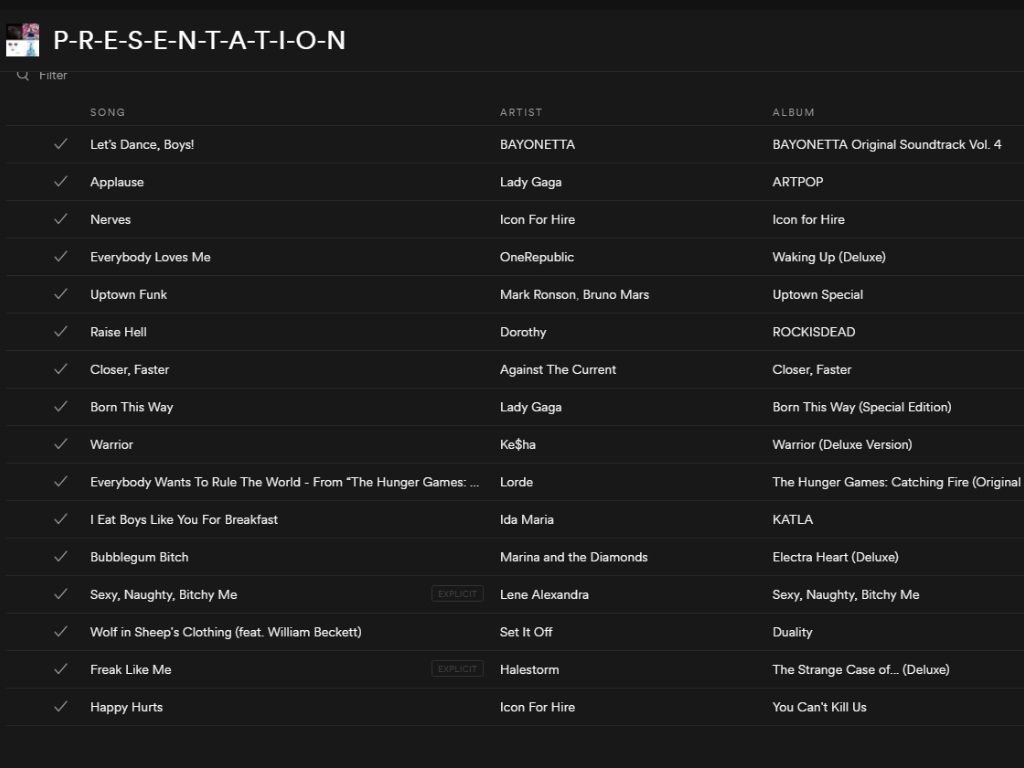The image size is (1024, 768).
Task: Toggle saved checkmark for Let's Dance, Boys!
Action: [61, 144]
